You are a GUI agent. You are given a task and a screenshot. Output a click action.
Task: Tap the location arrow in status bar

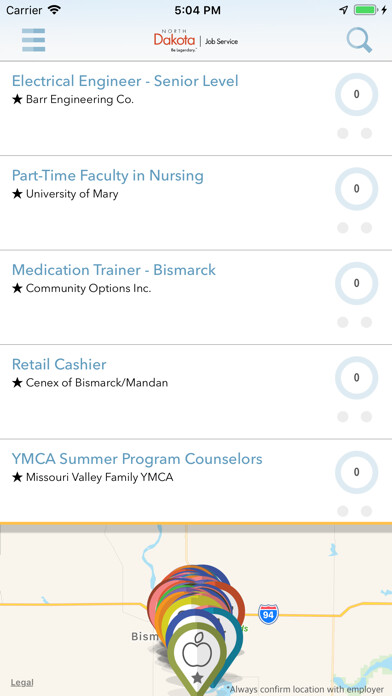coord(344,10)
